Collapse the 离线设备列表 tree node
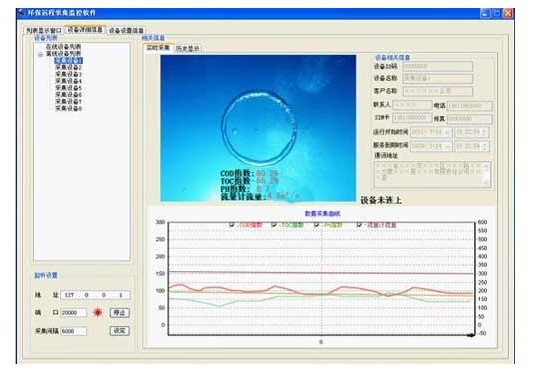This screenshot has width=548, height=373. (x=40, y=54)
